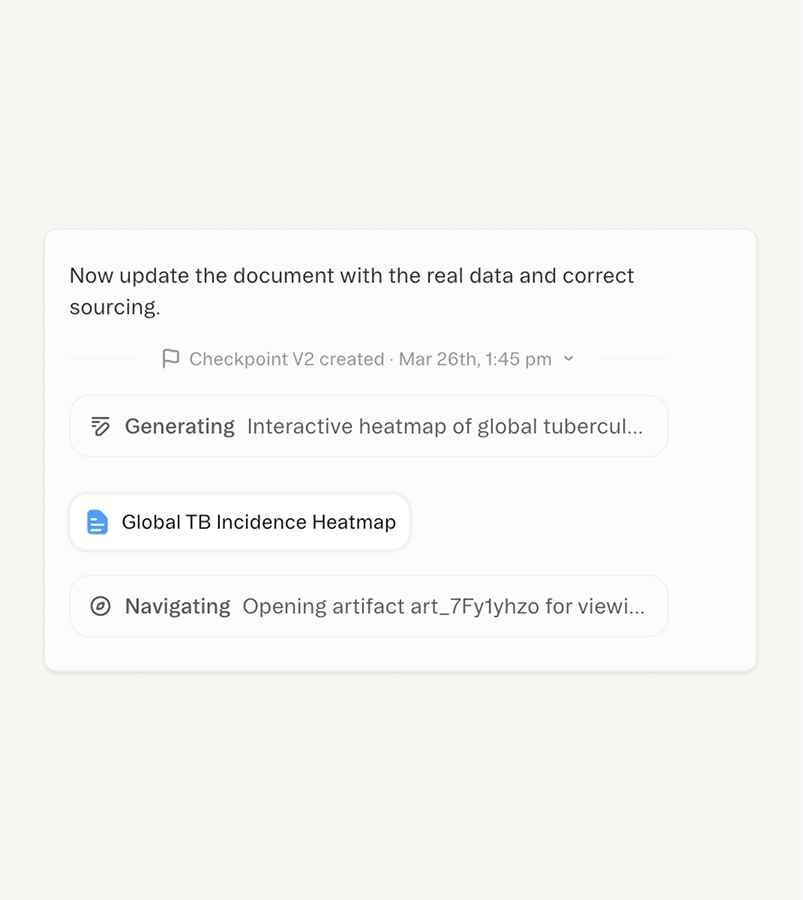Click the word "sourcing." in the message
The image size is (803, 900).
point(114,307)
